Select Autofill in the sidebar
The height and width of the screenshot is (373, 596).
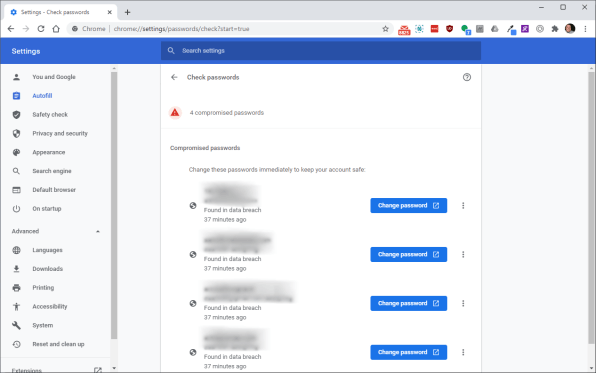point(42,96)
